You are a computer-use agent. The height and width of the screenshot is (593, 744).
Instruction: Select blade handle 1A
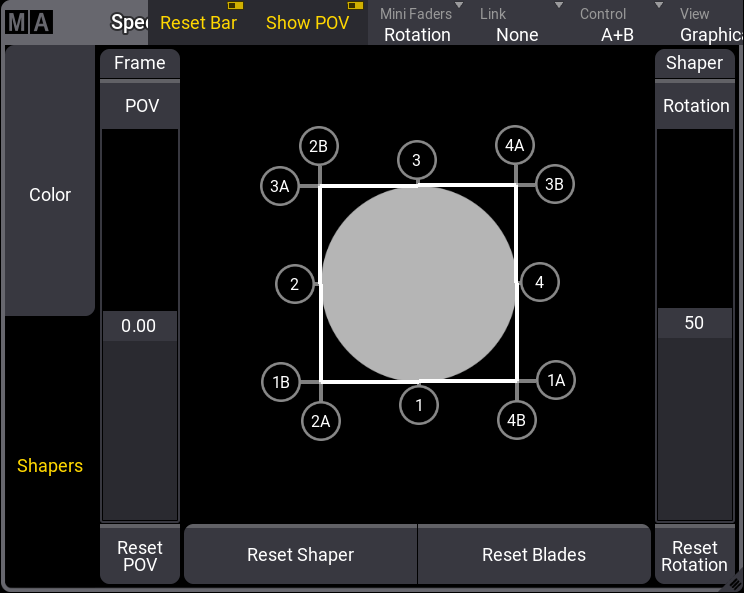point(556,380)
